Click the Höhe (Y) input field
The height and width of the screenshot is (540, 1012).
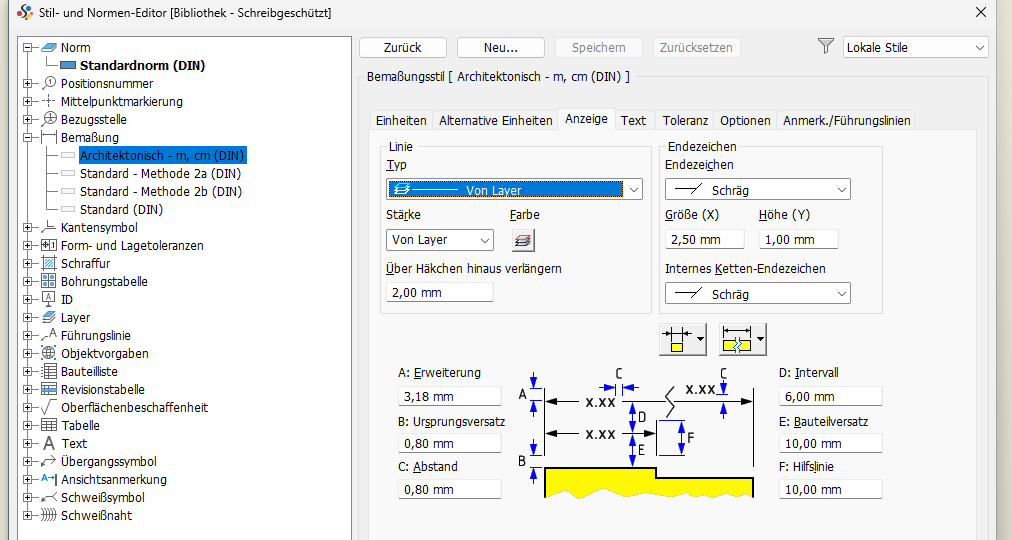click(x=799, y=239)
